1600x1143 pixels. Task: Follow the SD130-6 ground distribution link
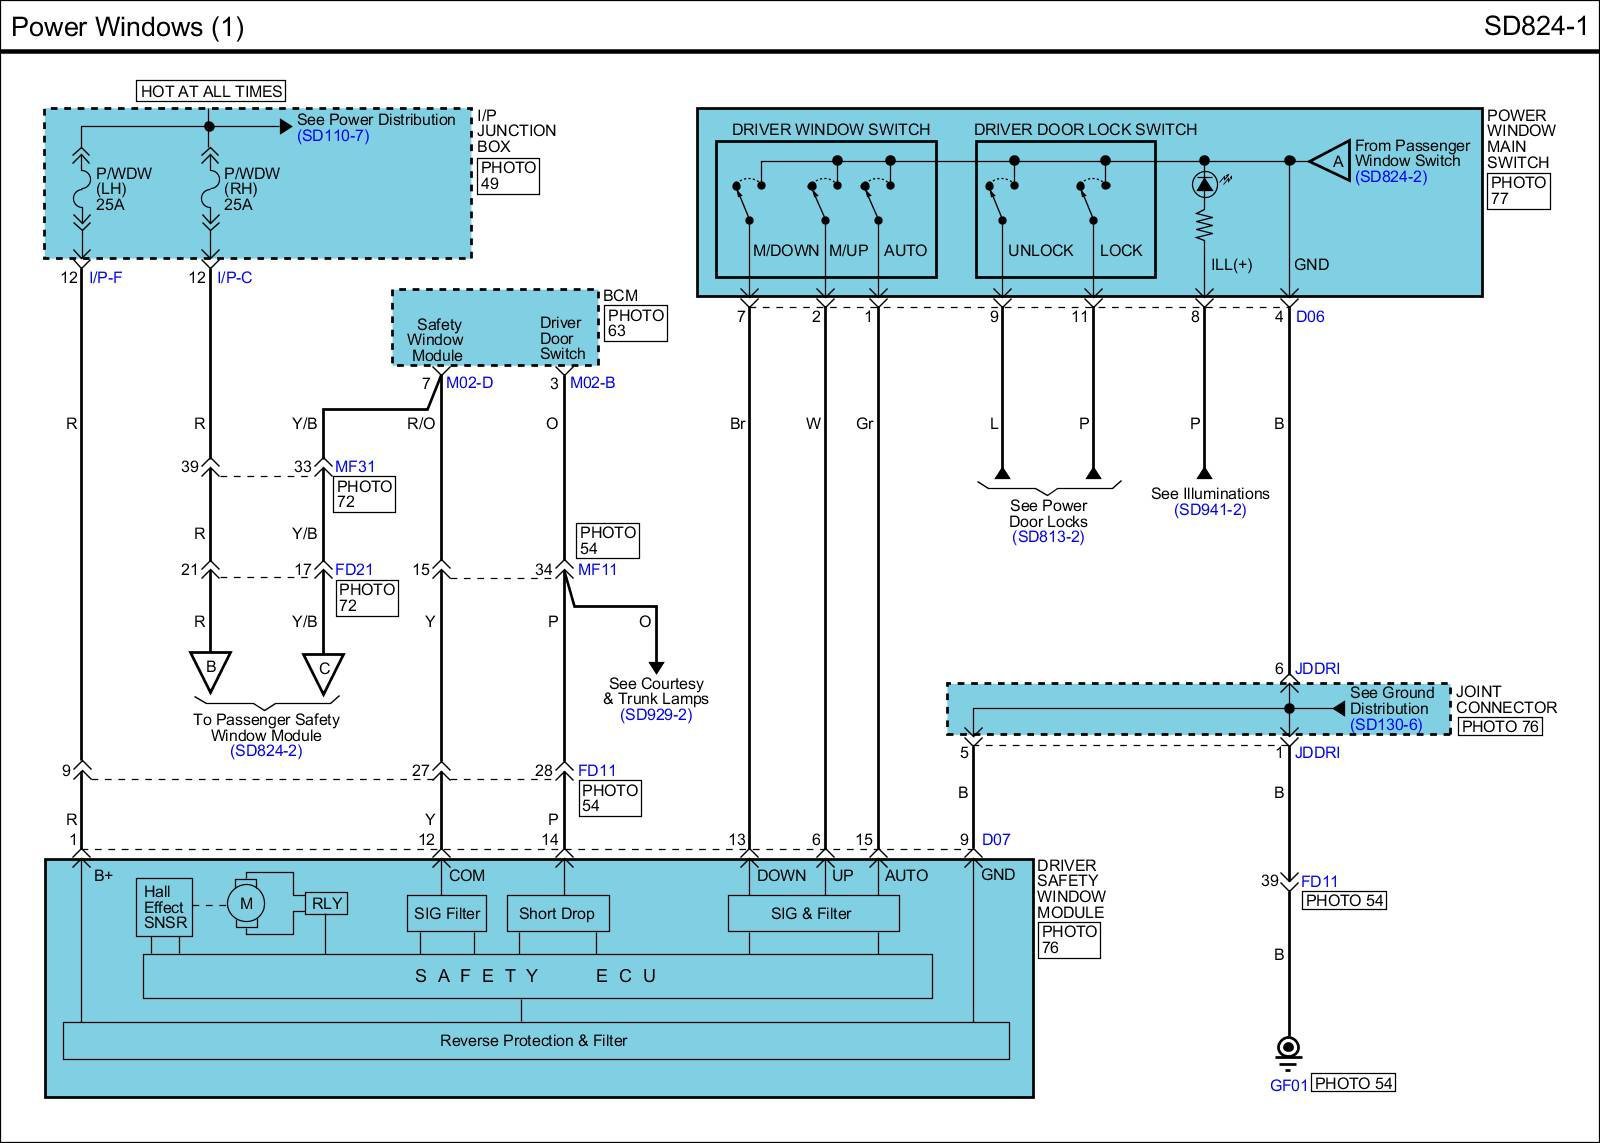(x=1385, y=725)
